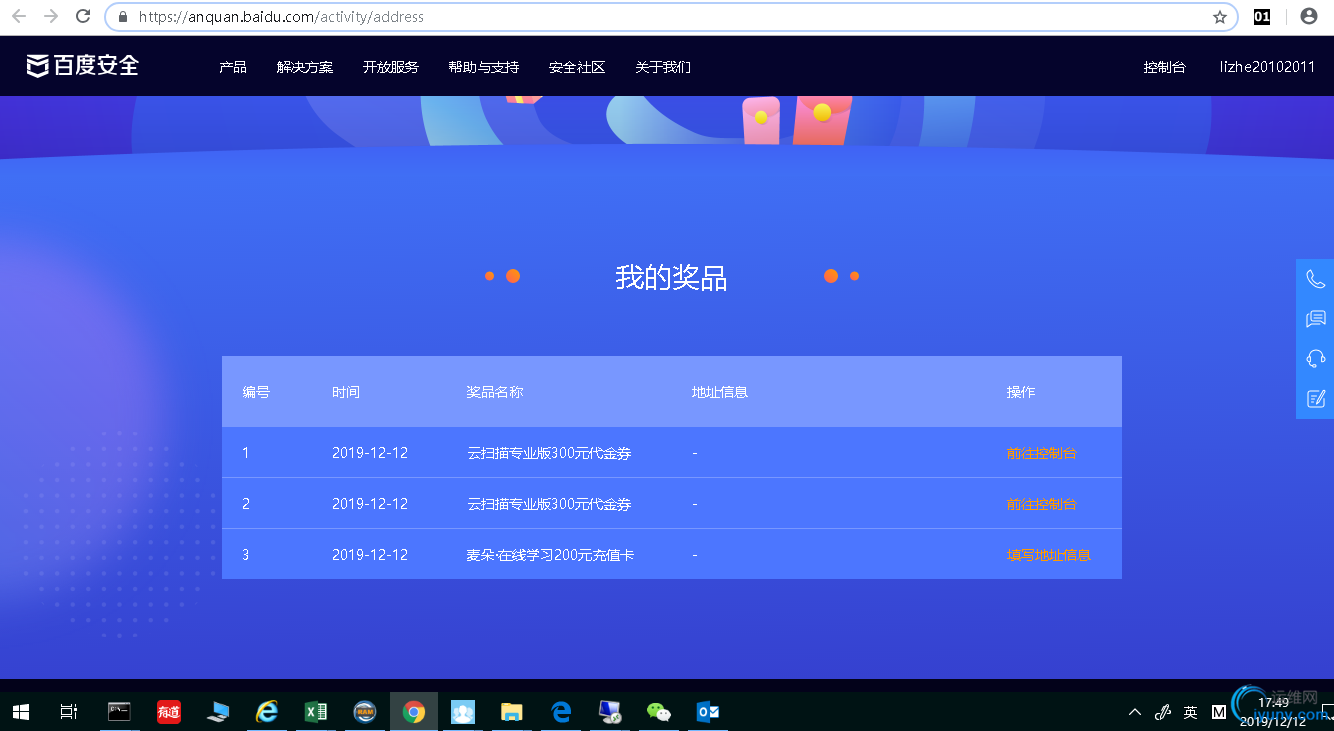Click the 操作 column header
The image size is (1334, 731).
1021,392
